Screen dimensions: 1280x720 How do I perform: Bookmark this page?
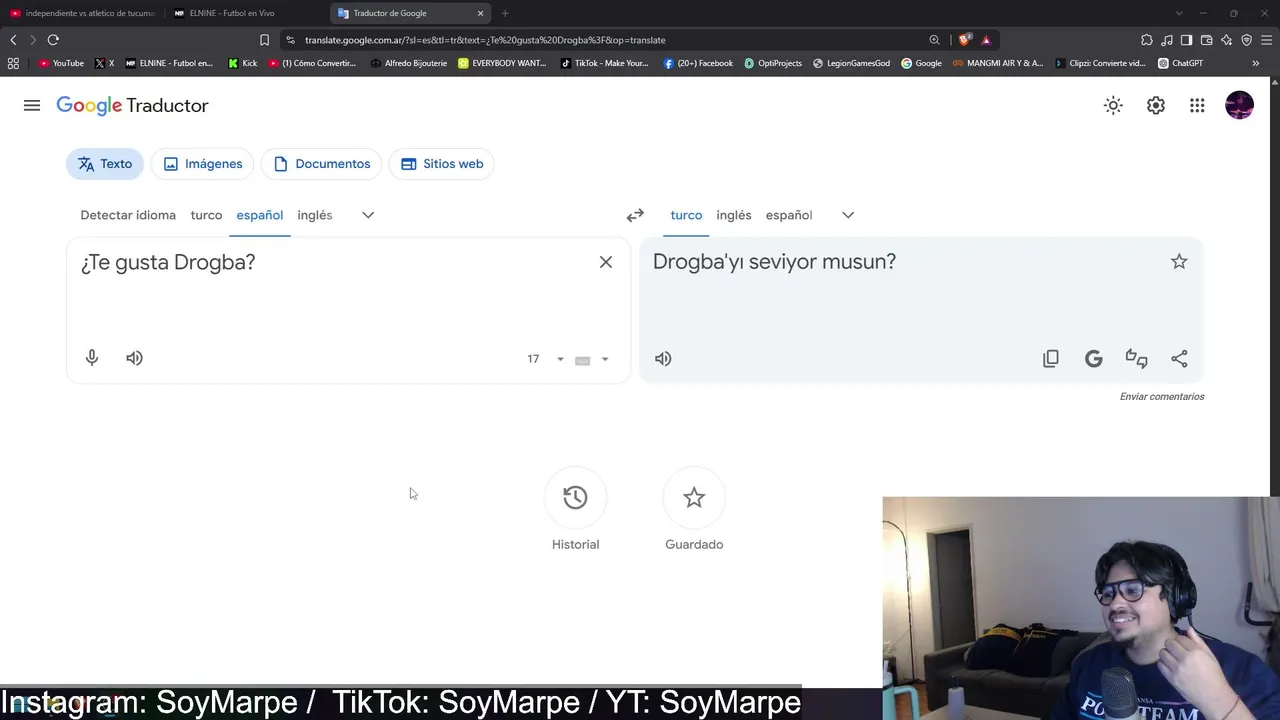click(x=264, y=40)
